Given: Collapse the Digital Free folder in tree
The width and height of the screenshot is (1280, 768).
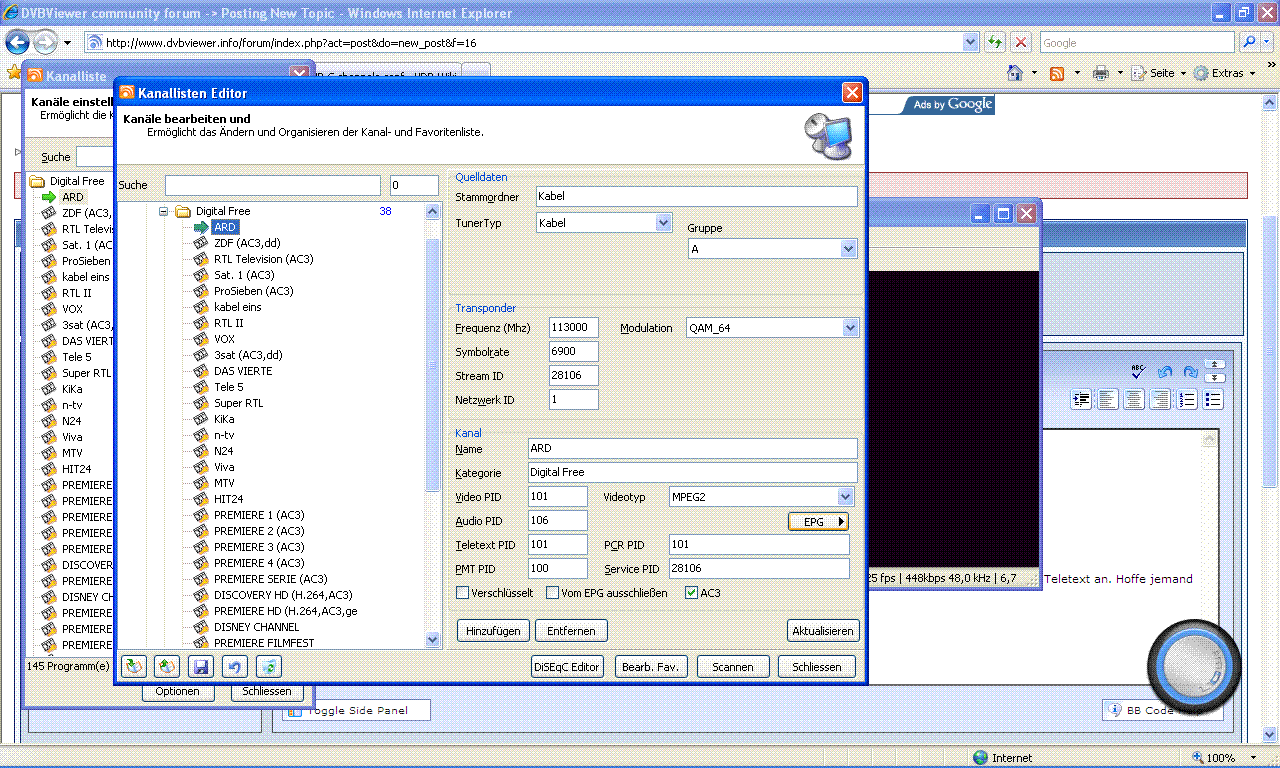Looking at the screenshot, I should point(164,211).
